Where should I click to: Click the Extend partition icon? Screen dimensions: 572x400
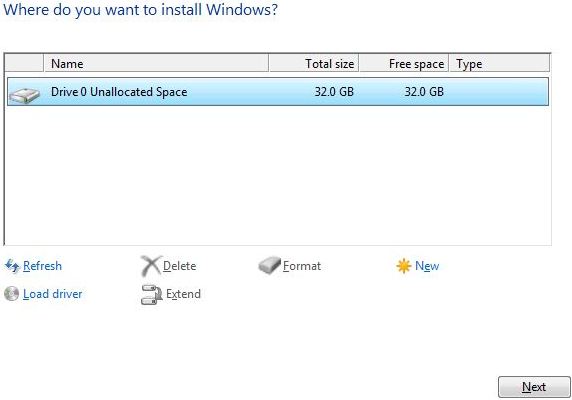tap(151, 294)
